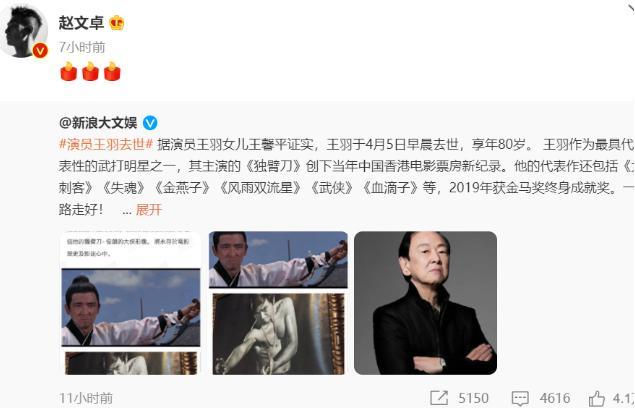
Task: Open the @新浪大文娱 account link
Action: tap(98, 122)
